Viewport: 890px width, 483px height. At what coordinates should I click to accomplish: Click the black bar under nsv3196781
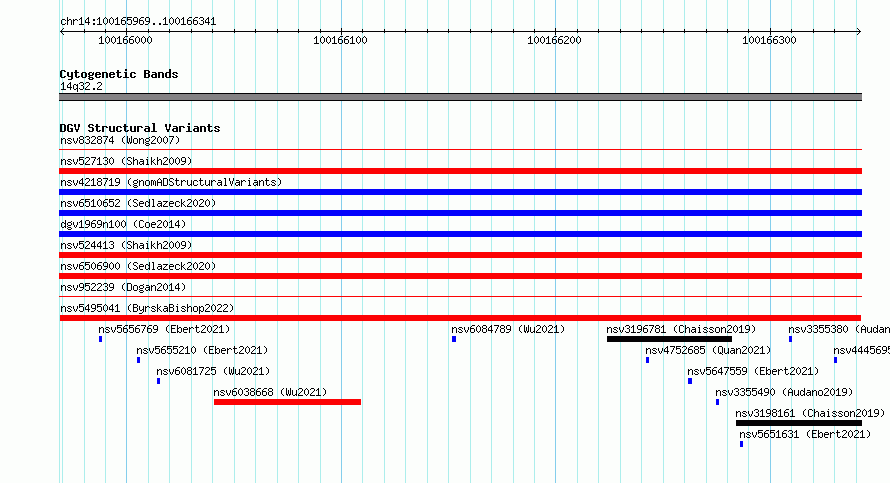tap(669, 339)
